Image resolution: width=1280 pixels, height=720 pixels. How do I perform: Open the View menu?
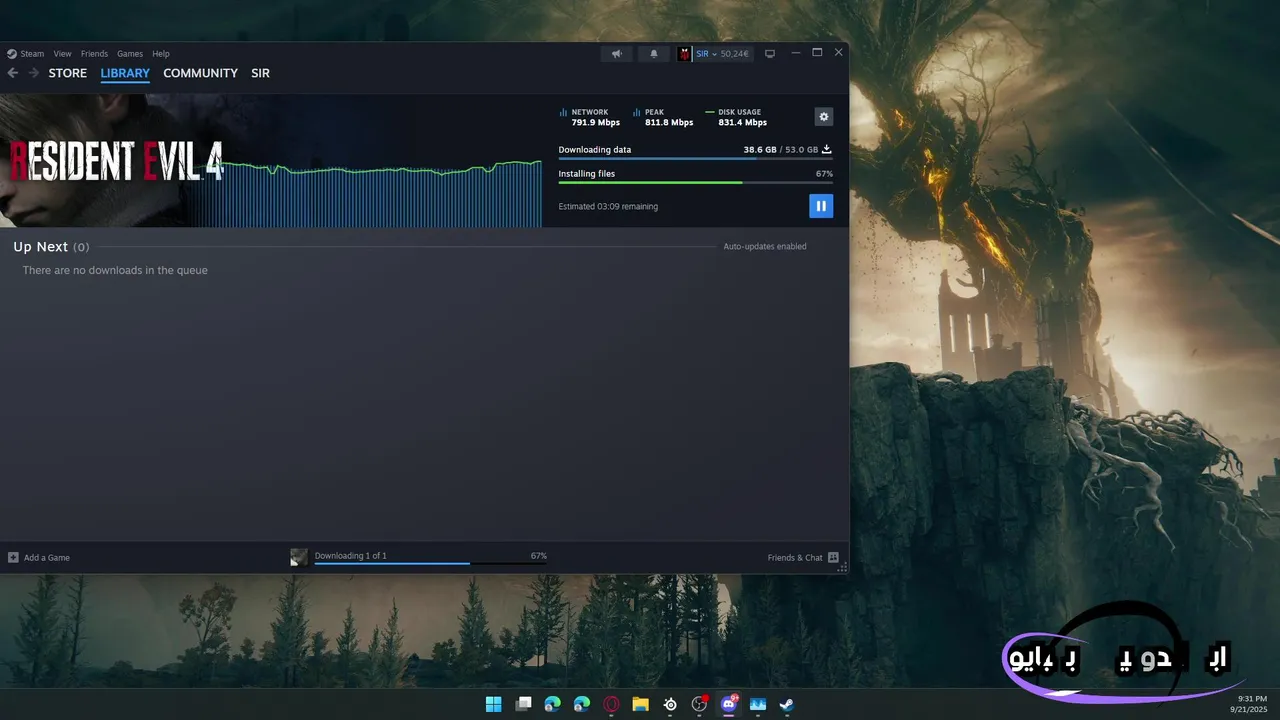click(62, 54)
